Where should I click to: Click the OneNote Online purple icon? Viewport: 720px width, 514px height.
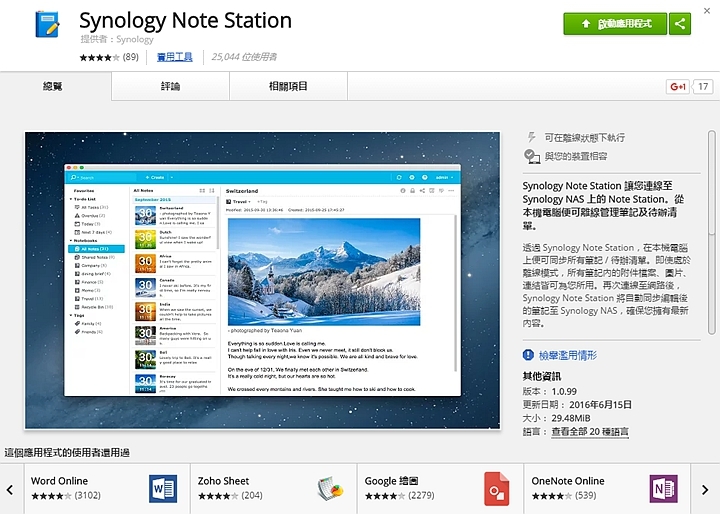[x=664, y=489]
